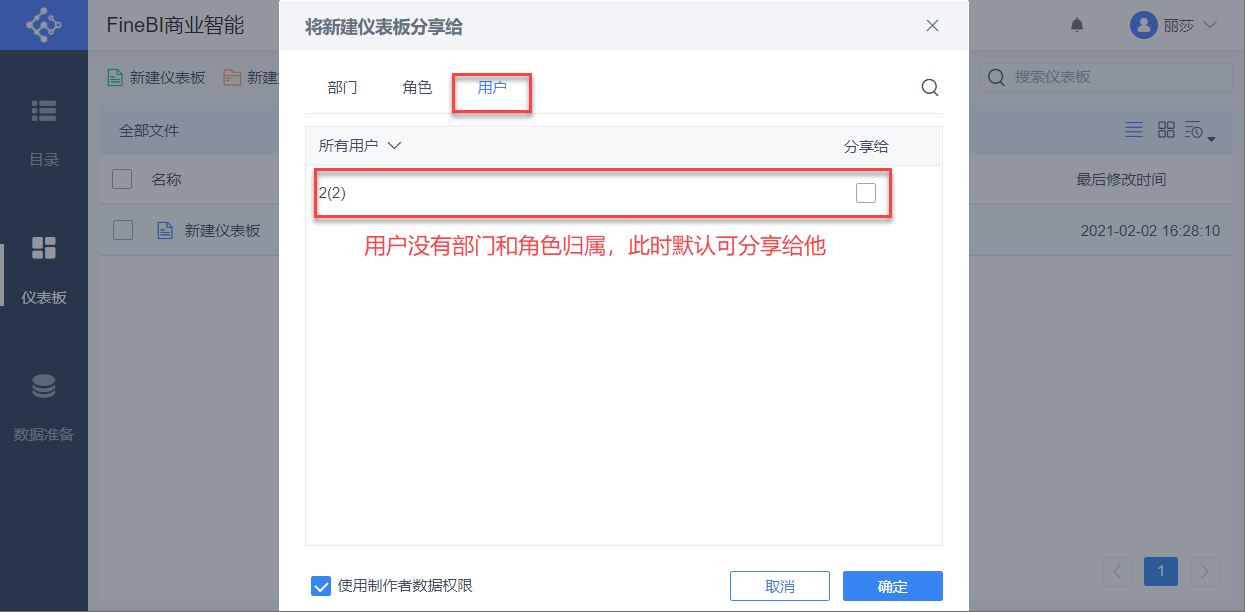Open the 仪表板 dashboard sidebar icon
1245x612 pixels.
(44, 248)
